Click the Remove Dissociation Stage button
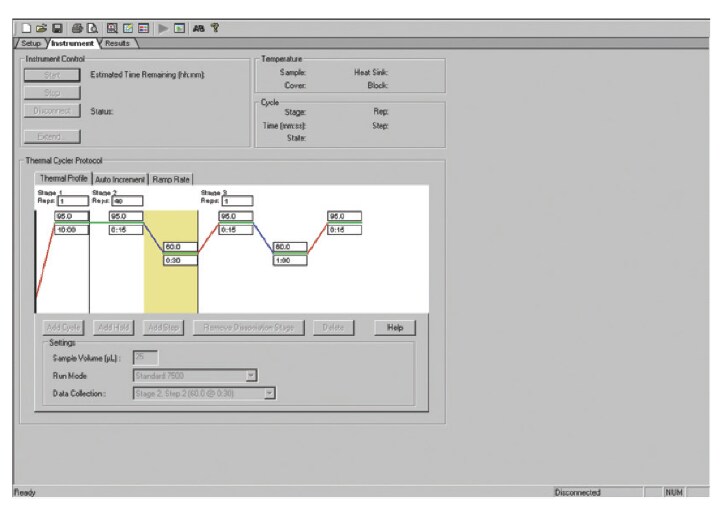Image resolution: width=724 pixels, height=514 pixels. tap(248, 327)
